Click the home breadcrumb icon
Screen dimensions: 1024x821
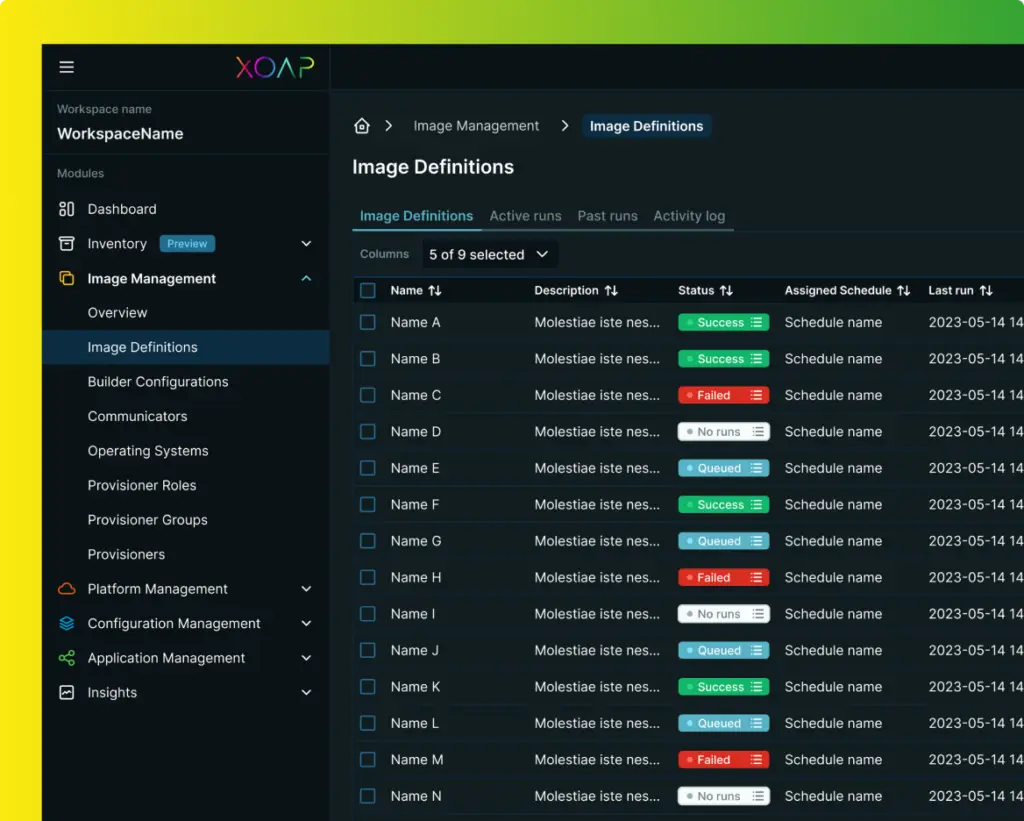click(361, 125)
